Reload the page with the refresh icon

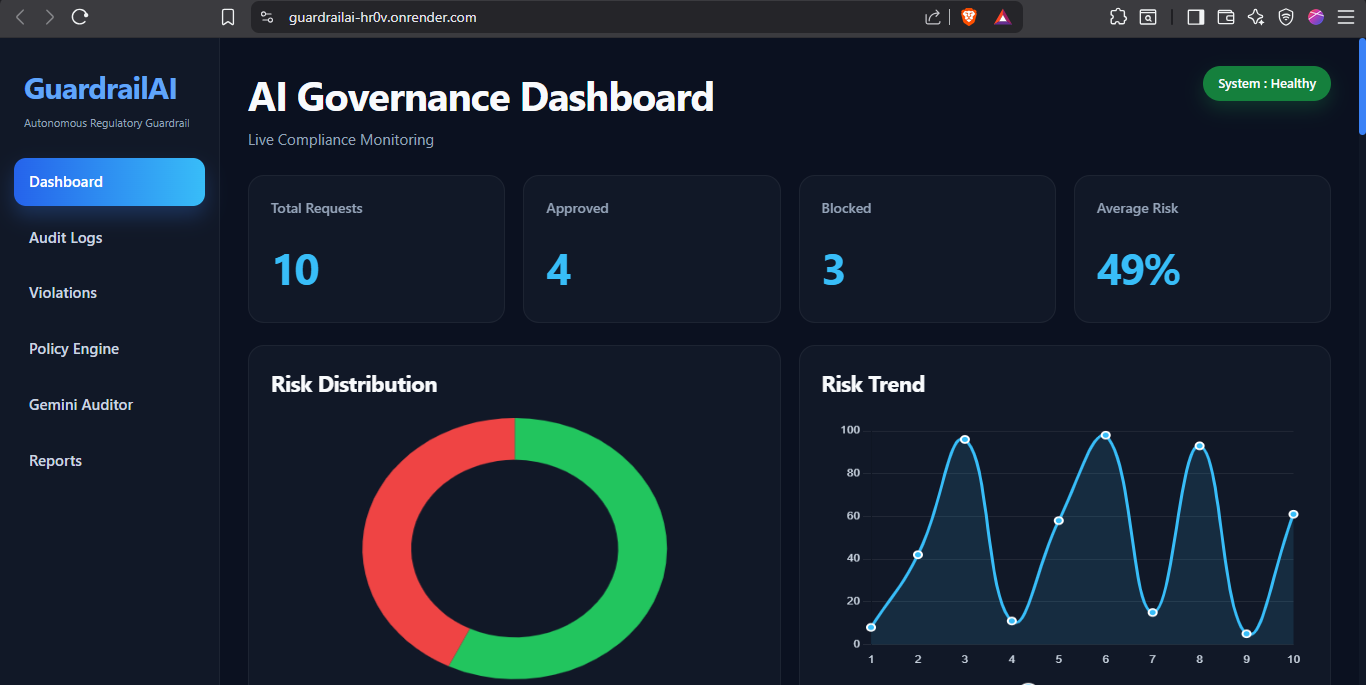pos(81,17)
